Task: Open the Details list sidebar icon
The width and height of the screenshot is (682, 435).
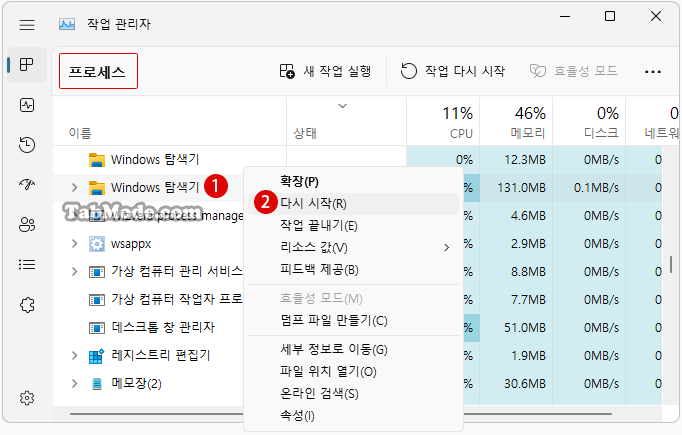Action: [27, 264]
